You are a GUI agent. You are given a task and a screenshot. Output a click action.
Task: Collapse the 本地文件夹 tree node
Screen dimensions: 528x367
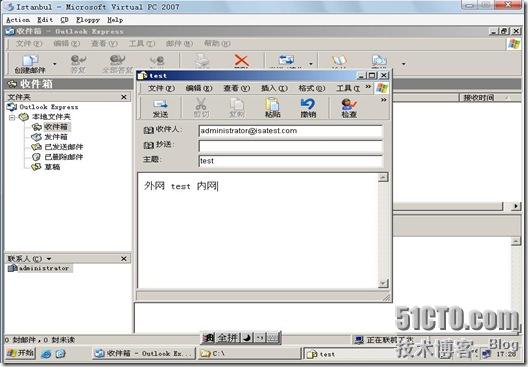12,117
